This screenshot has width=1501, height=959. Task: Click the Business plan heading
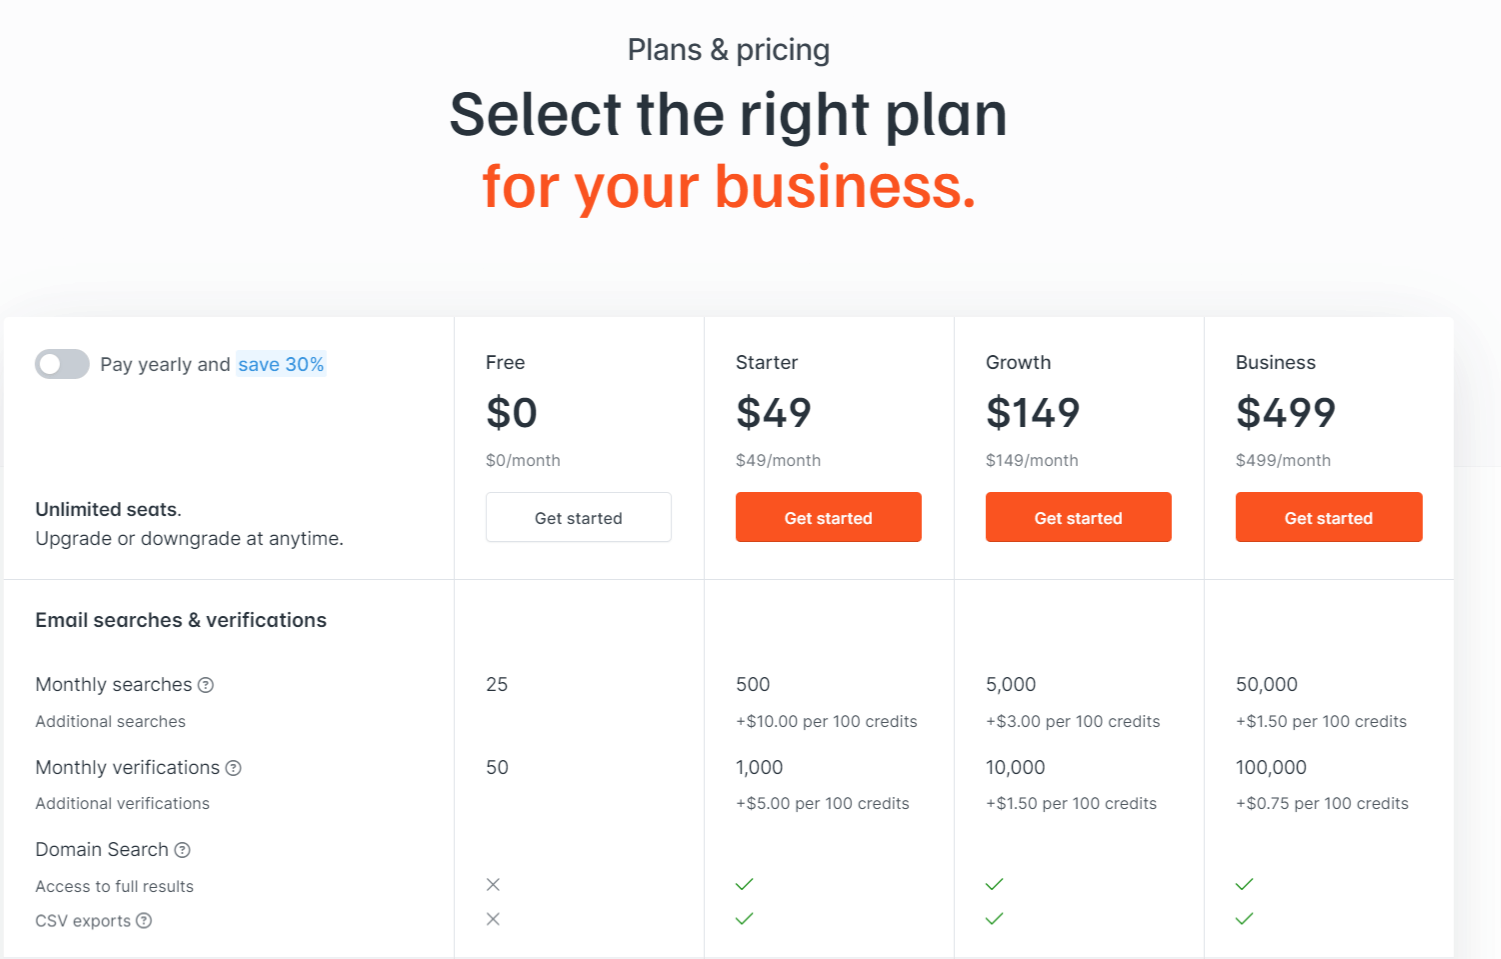click(x=1275, y=362)
